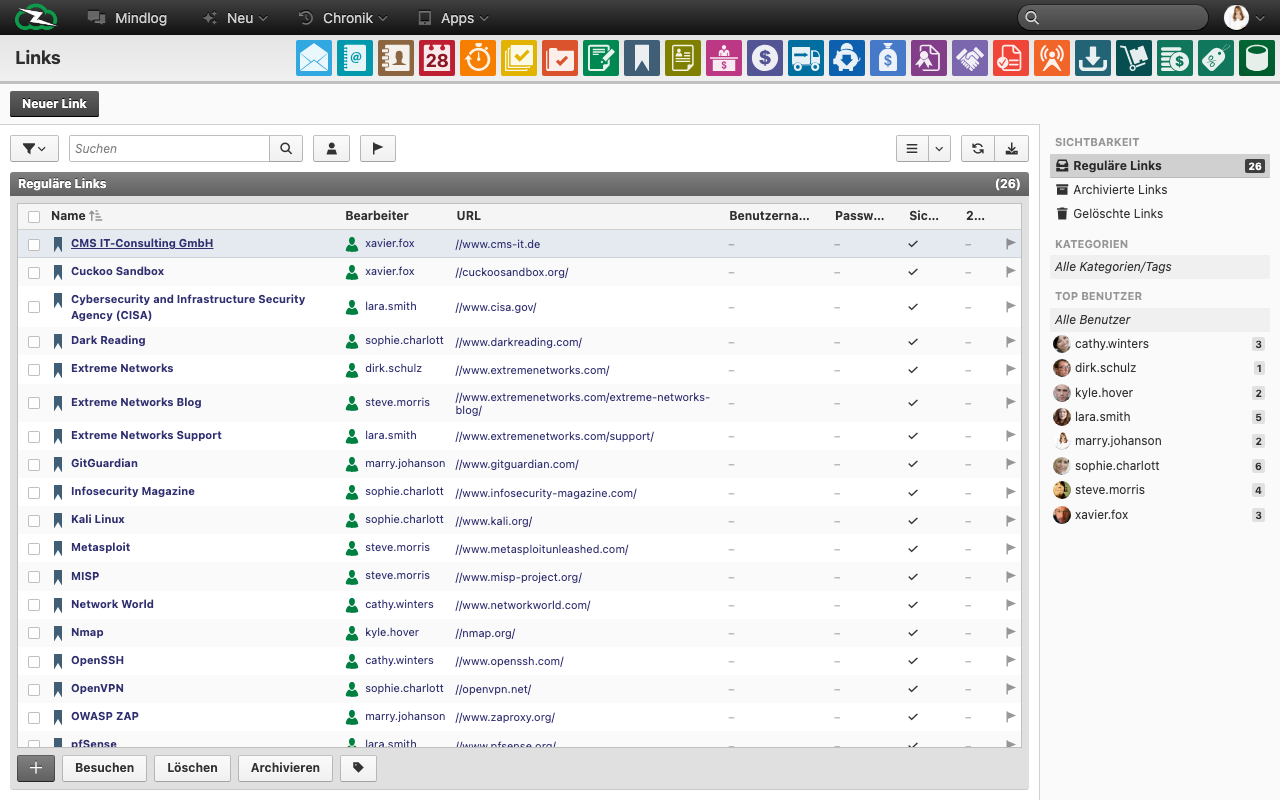
Task: Open the green notes with pencil icon
Action: click(601, 58)
